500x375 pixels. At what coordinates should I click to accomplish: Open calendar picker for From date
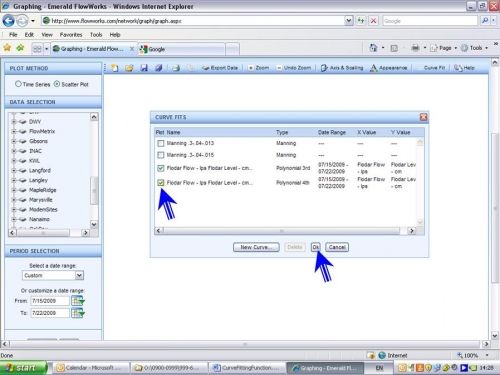click(x=78, y=301)
